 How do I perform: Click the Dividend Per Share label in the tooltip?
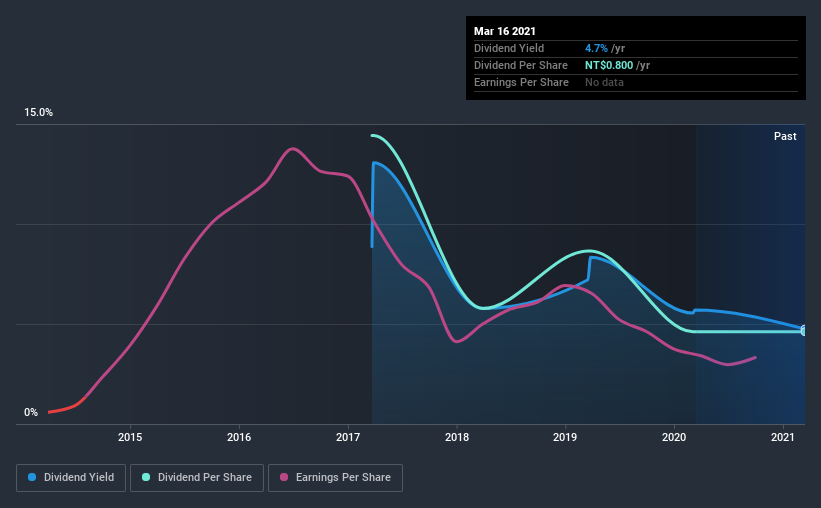click(x=520, y=65)
